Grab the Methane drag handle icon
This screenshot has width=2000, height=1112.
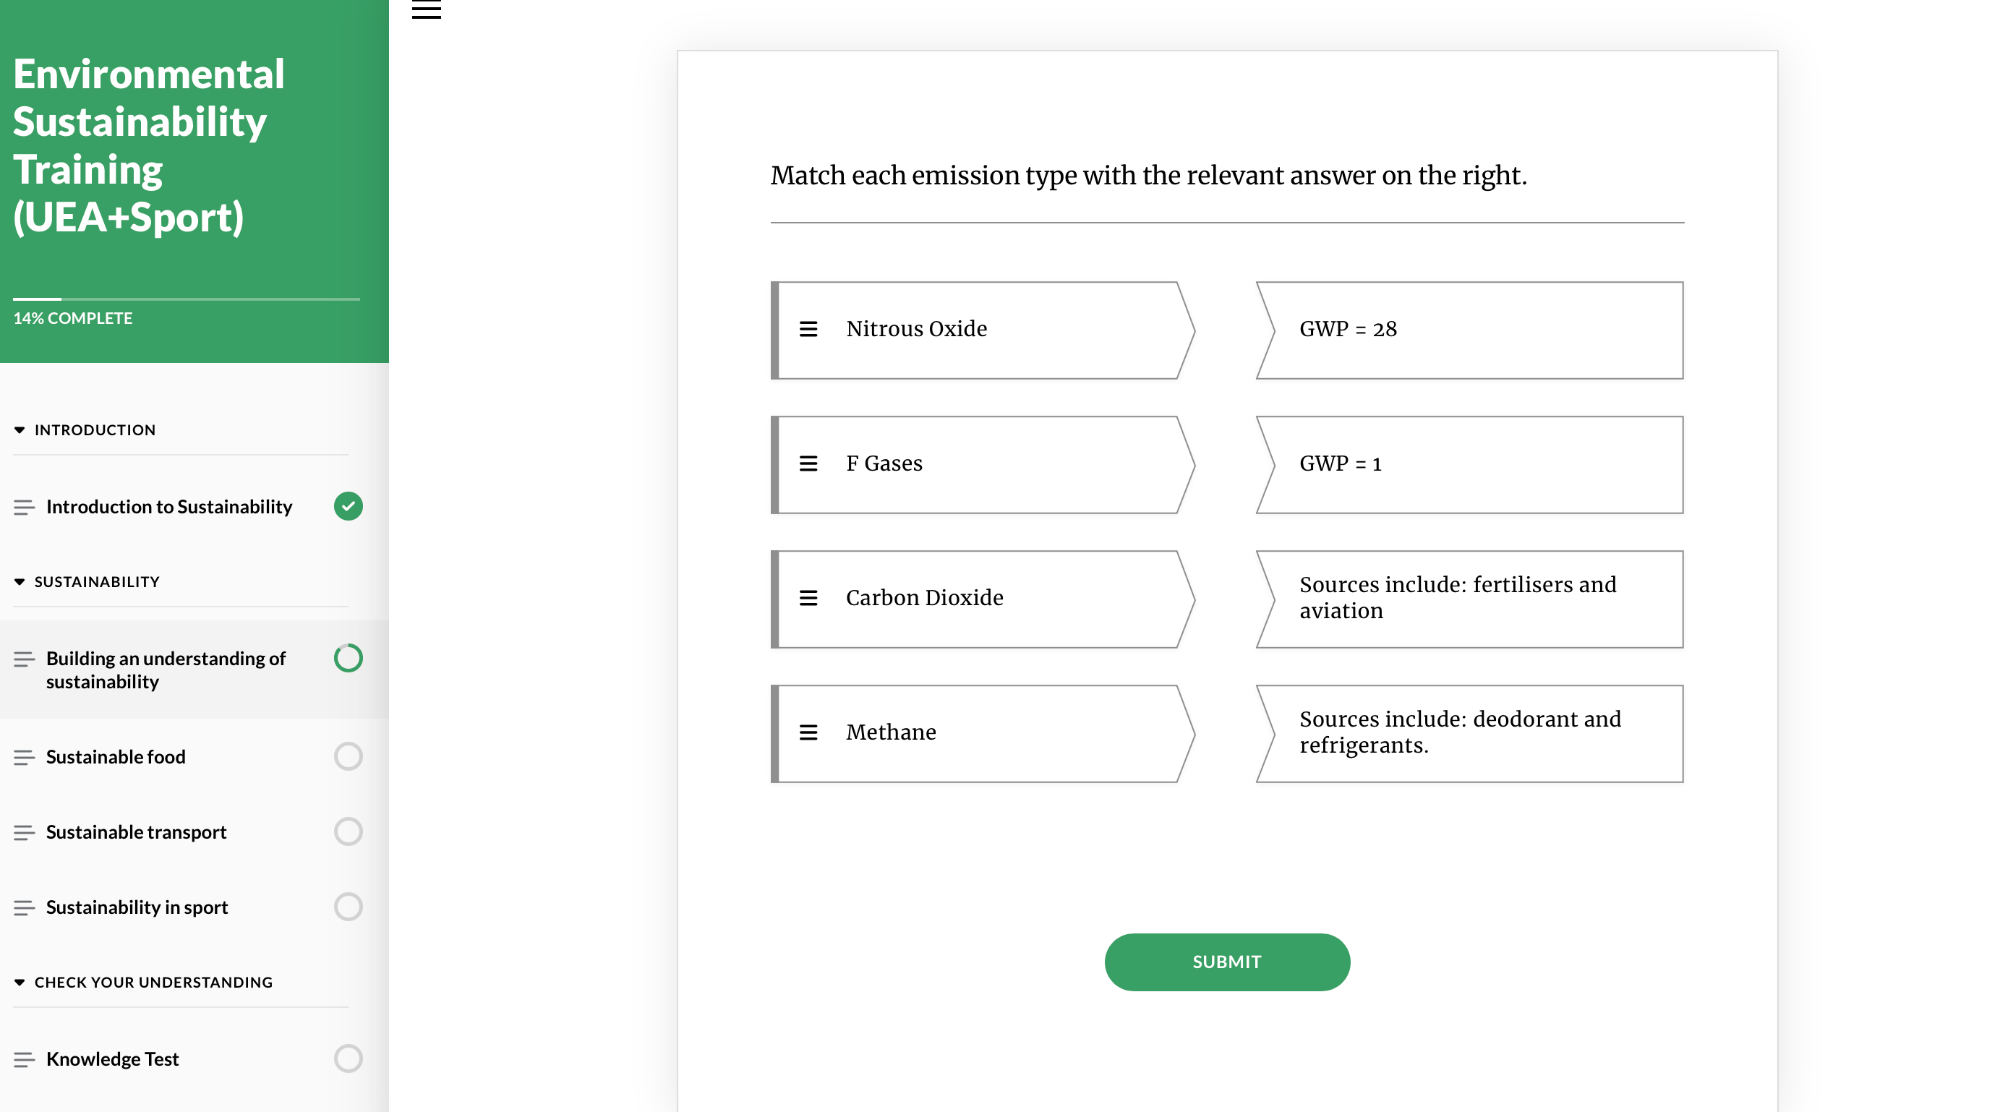click(808, 733)
